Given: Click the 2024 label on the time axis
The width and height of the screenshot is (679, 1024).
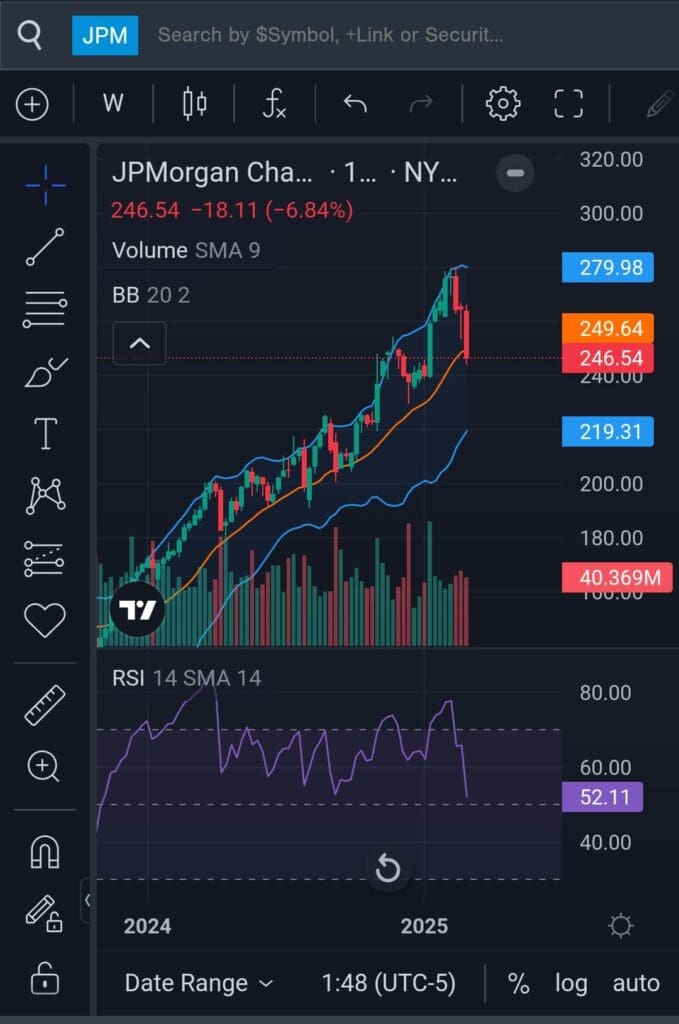Looking at the screenshot, I should point(148,926).
